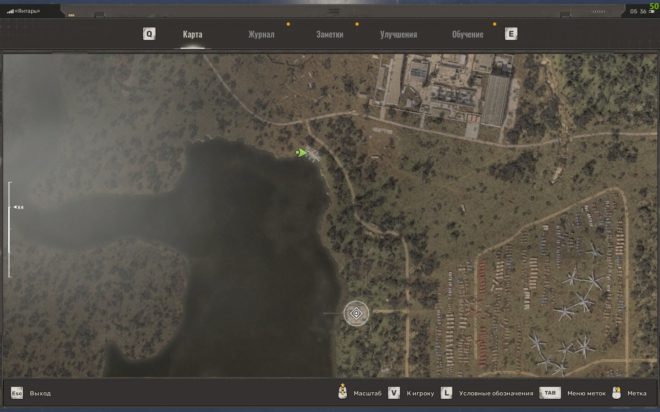Select the Обучение tab
The height and width of the screenshot is (412, 660).
467,35
